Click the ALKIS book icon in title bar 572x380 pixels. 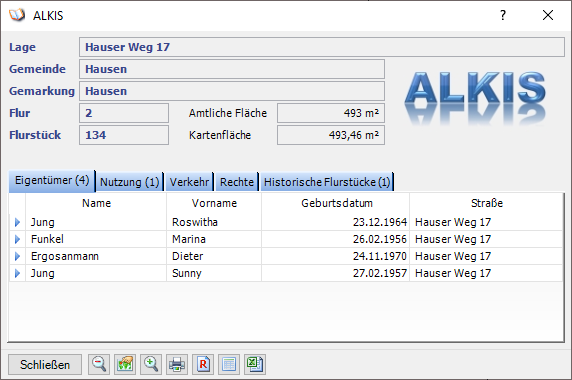pos(17,15)
